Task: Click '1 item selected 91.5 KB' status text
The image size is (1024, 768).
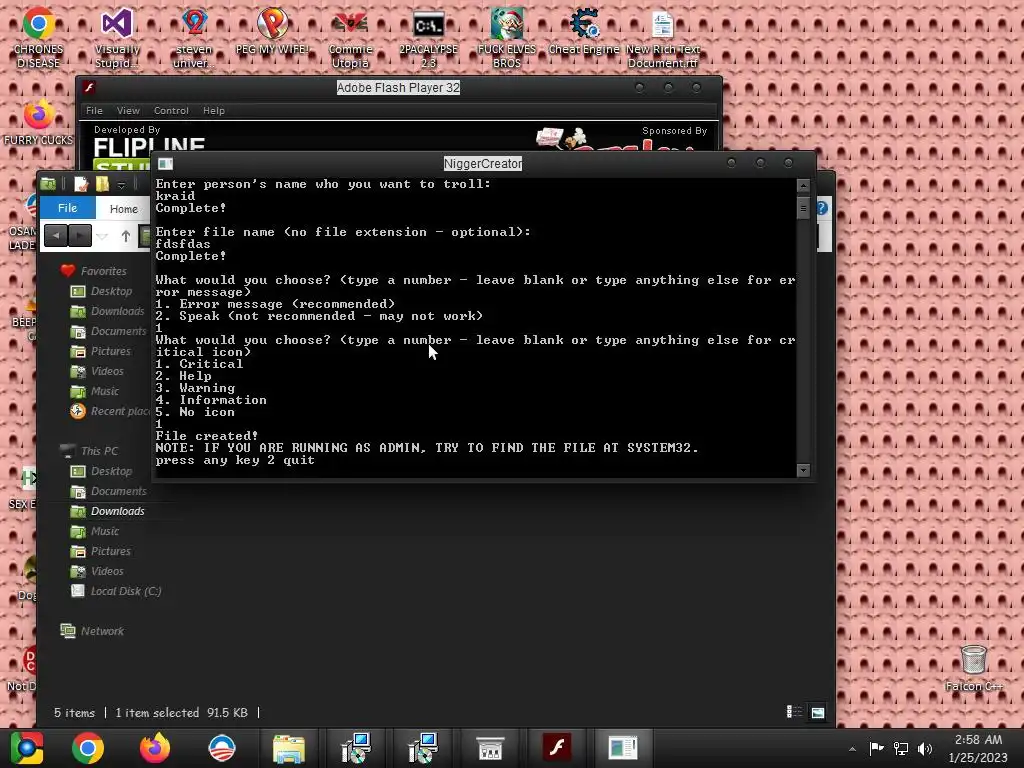Action: tap(182, 712)
